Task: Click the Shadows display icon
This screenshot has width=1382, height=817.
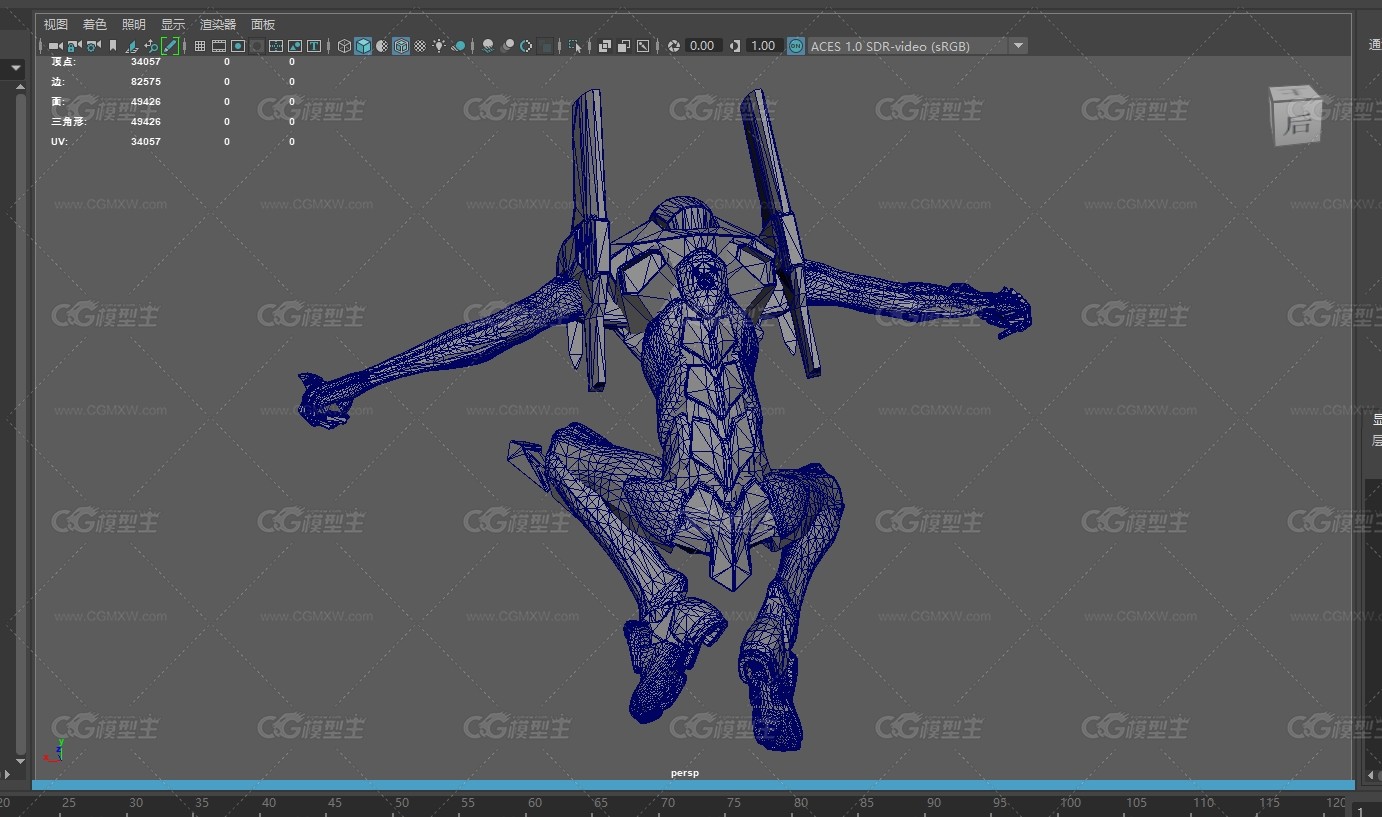Action: (459, 46)
